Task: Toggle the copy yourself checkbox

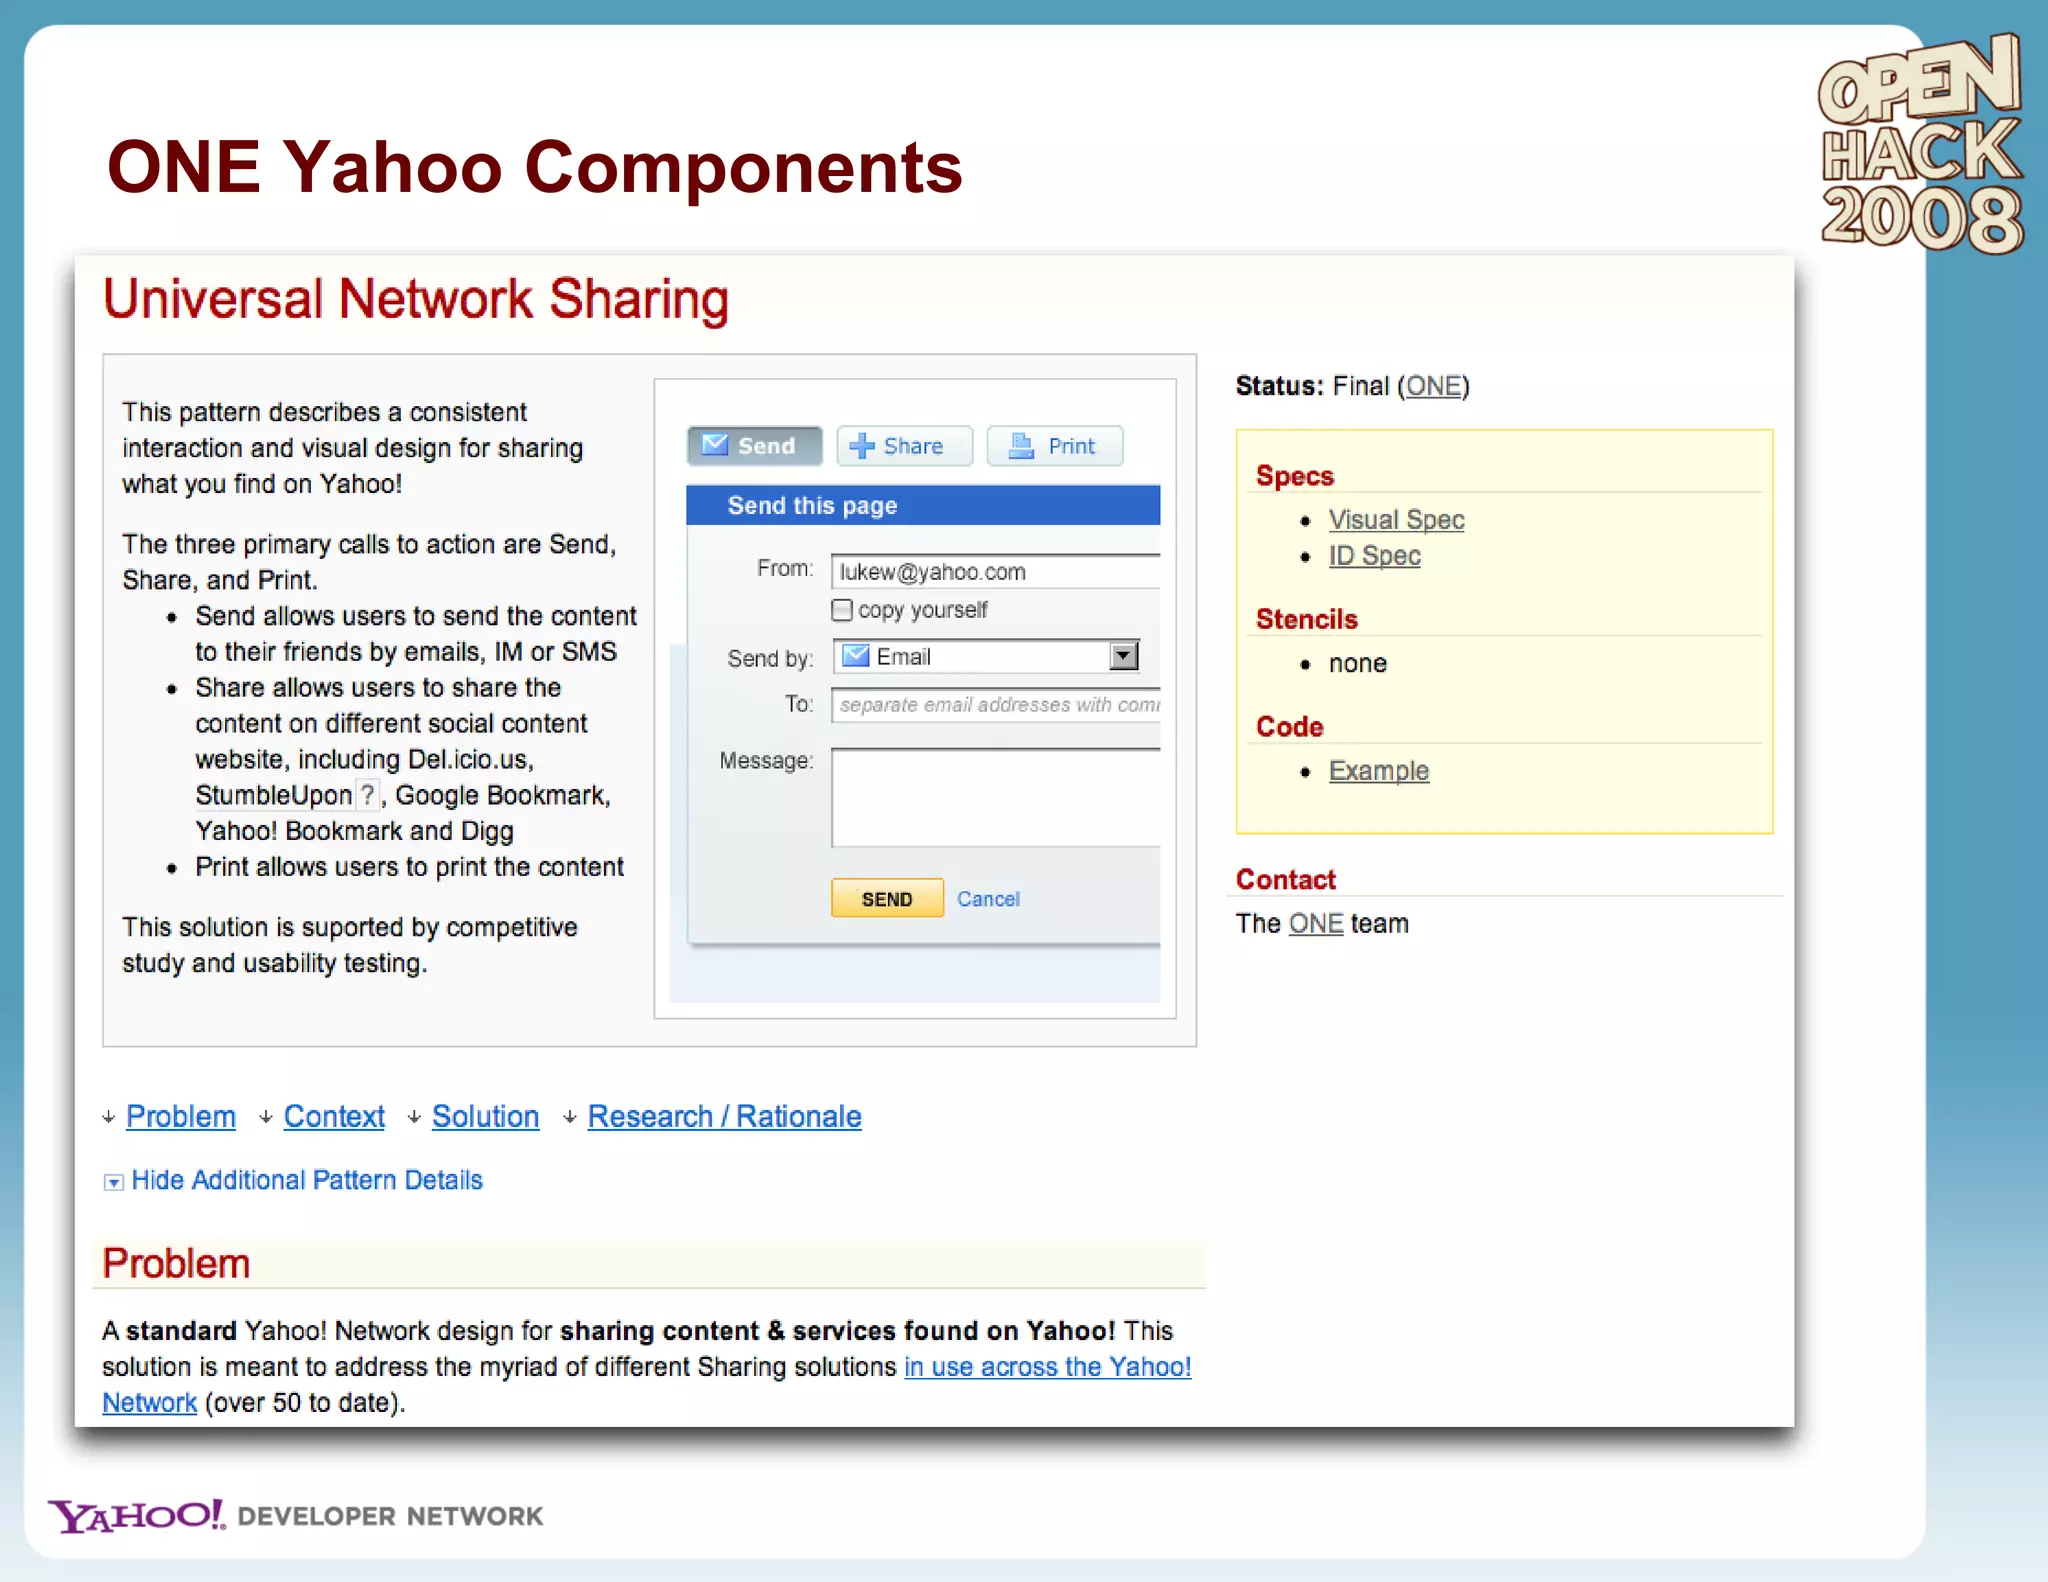Action: [x=842, y=610]
